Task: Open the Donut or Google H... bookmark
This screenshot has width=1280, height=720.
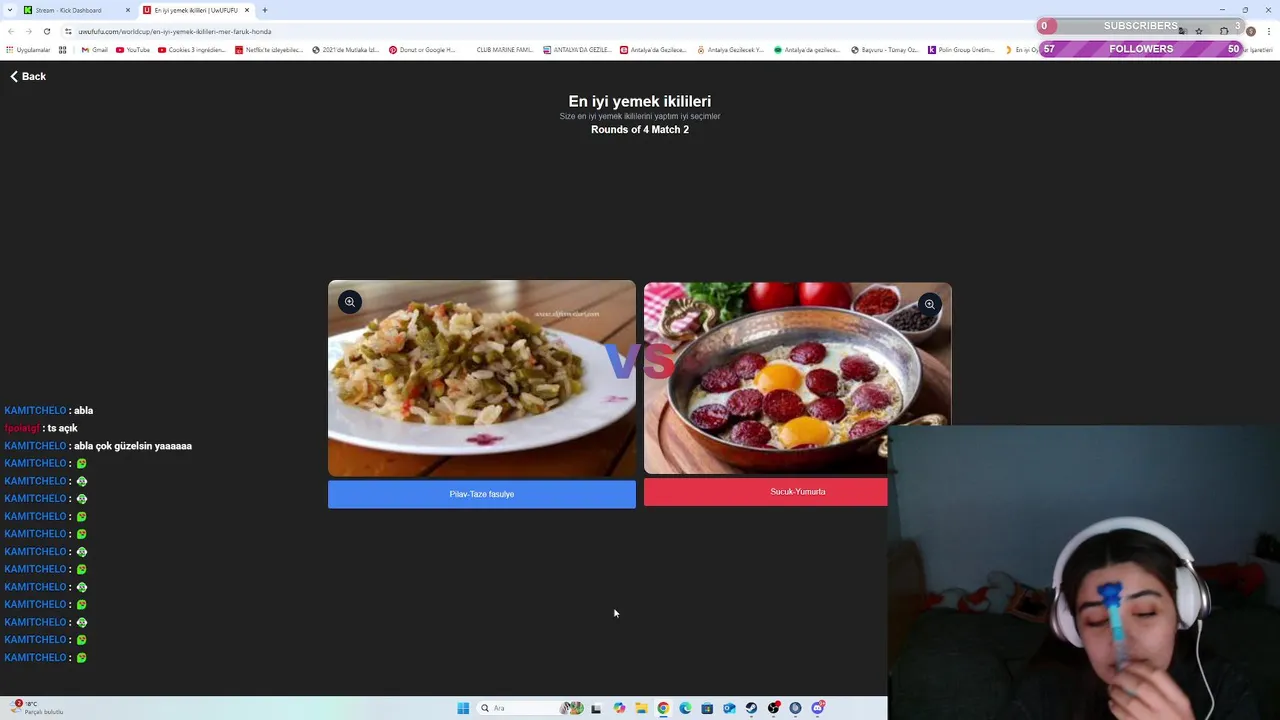Action: click(x=422, y=49)
